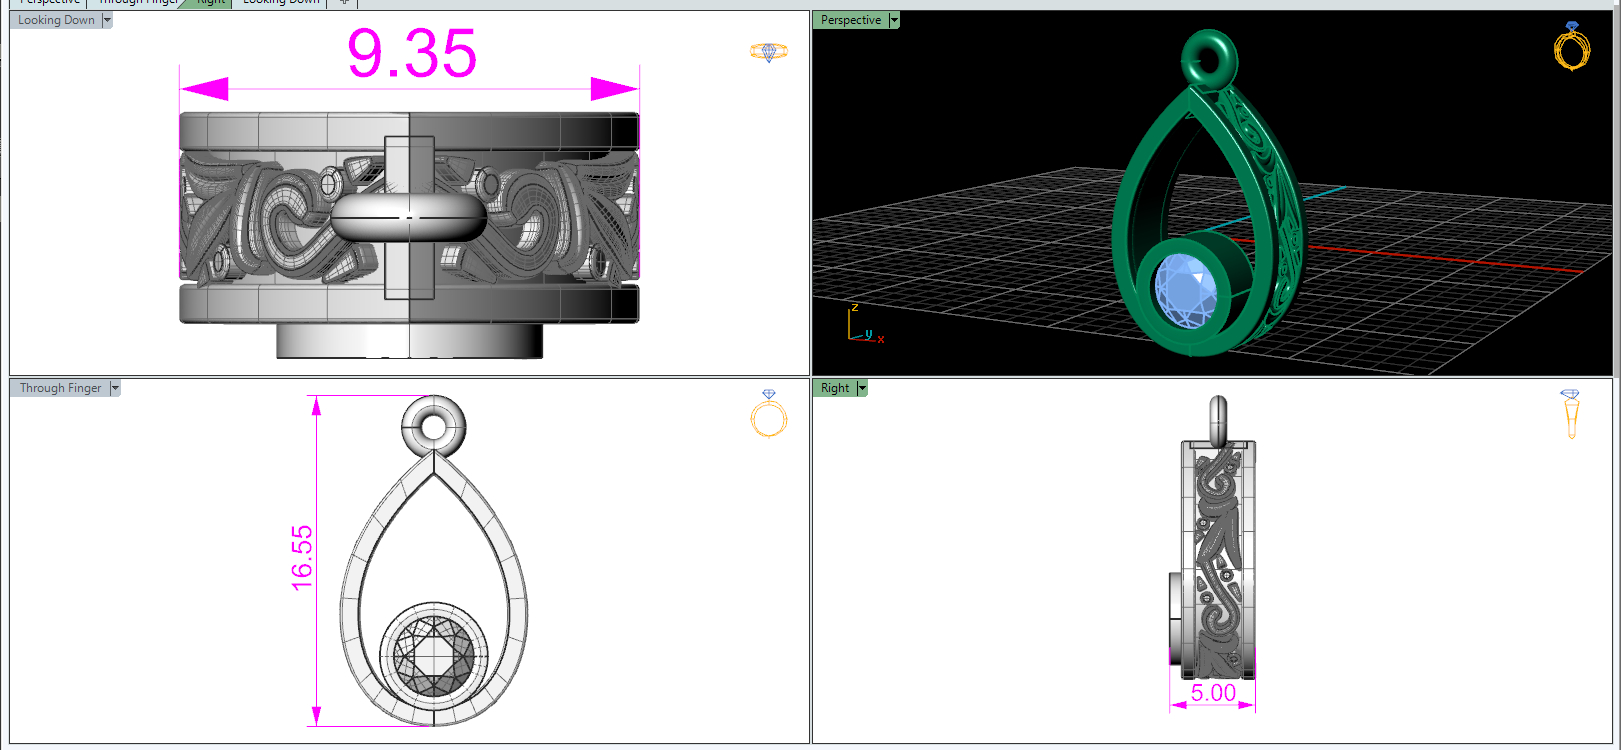This screenshot has width=1621, height=750.
Task: Open the Right viewport dropdown arrow
Action: (862, 388)
